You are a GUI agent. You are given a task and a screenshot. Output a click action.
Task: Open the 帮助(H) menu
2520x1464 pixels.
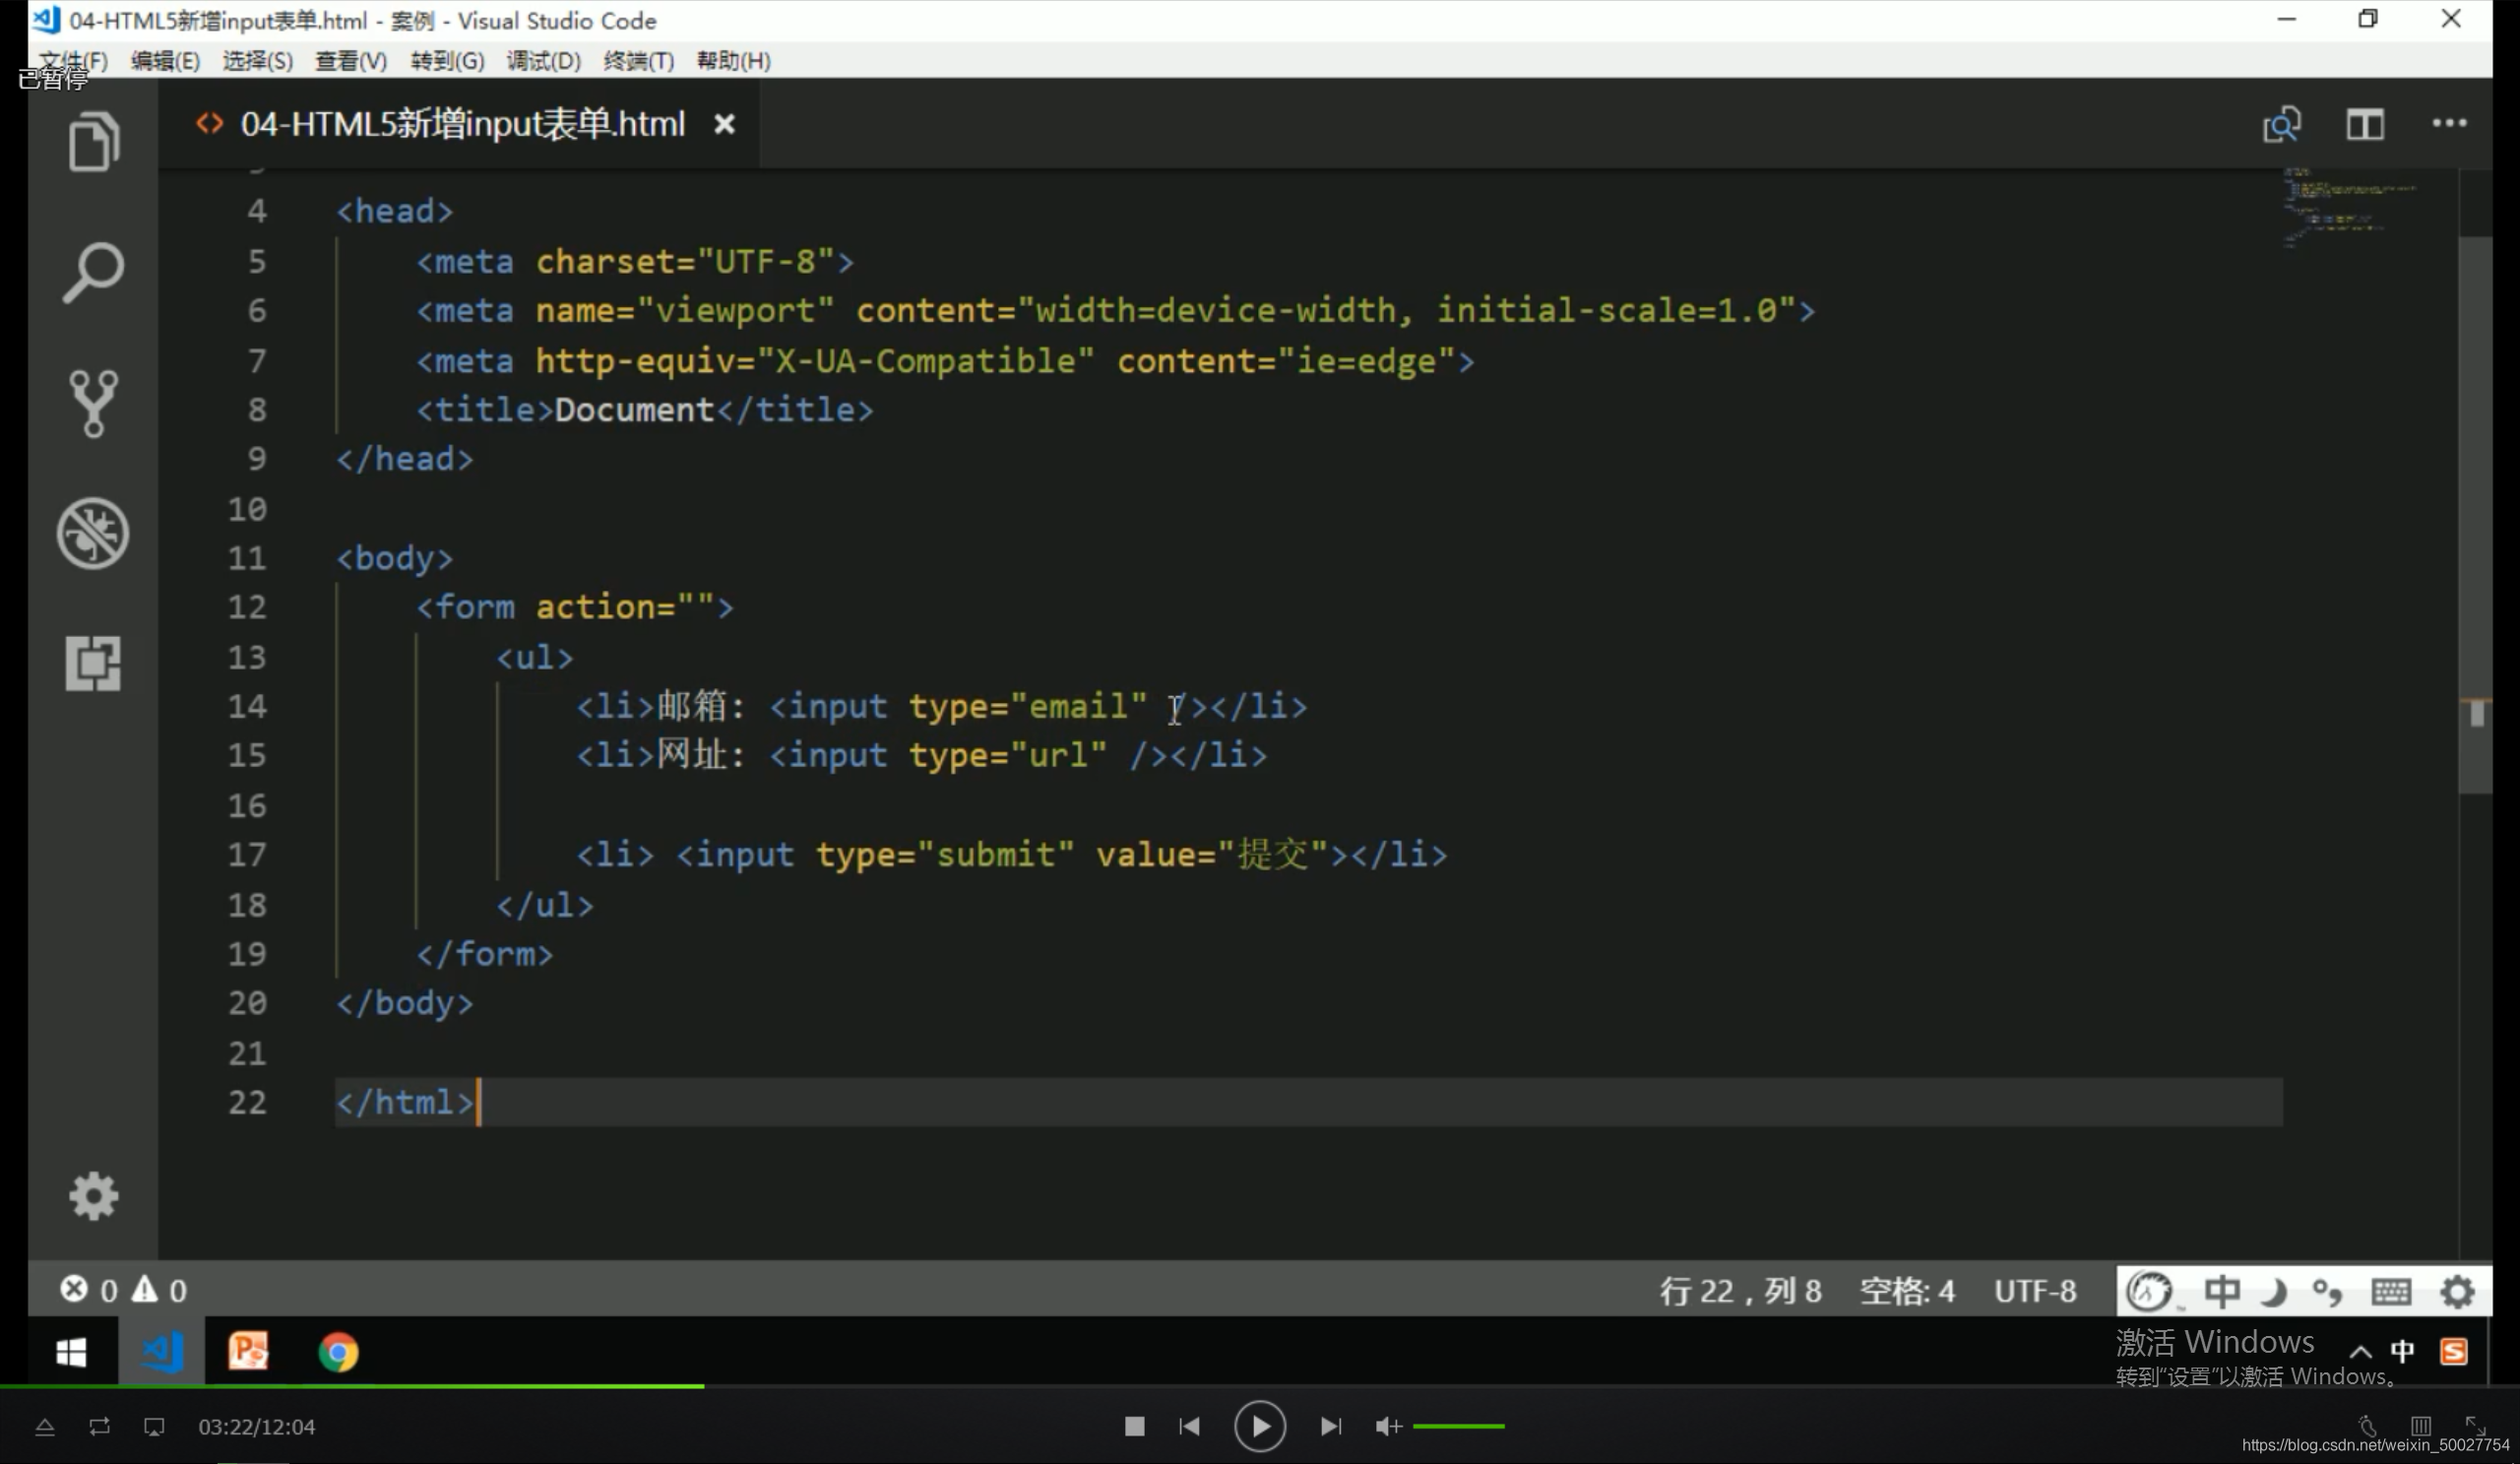(x=733, y=61)
